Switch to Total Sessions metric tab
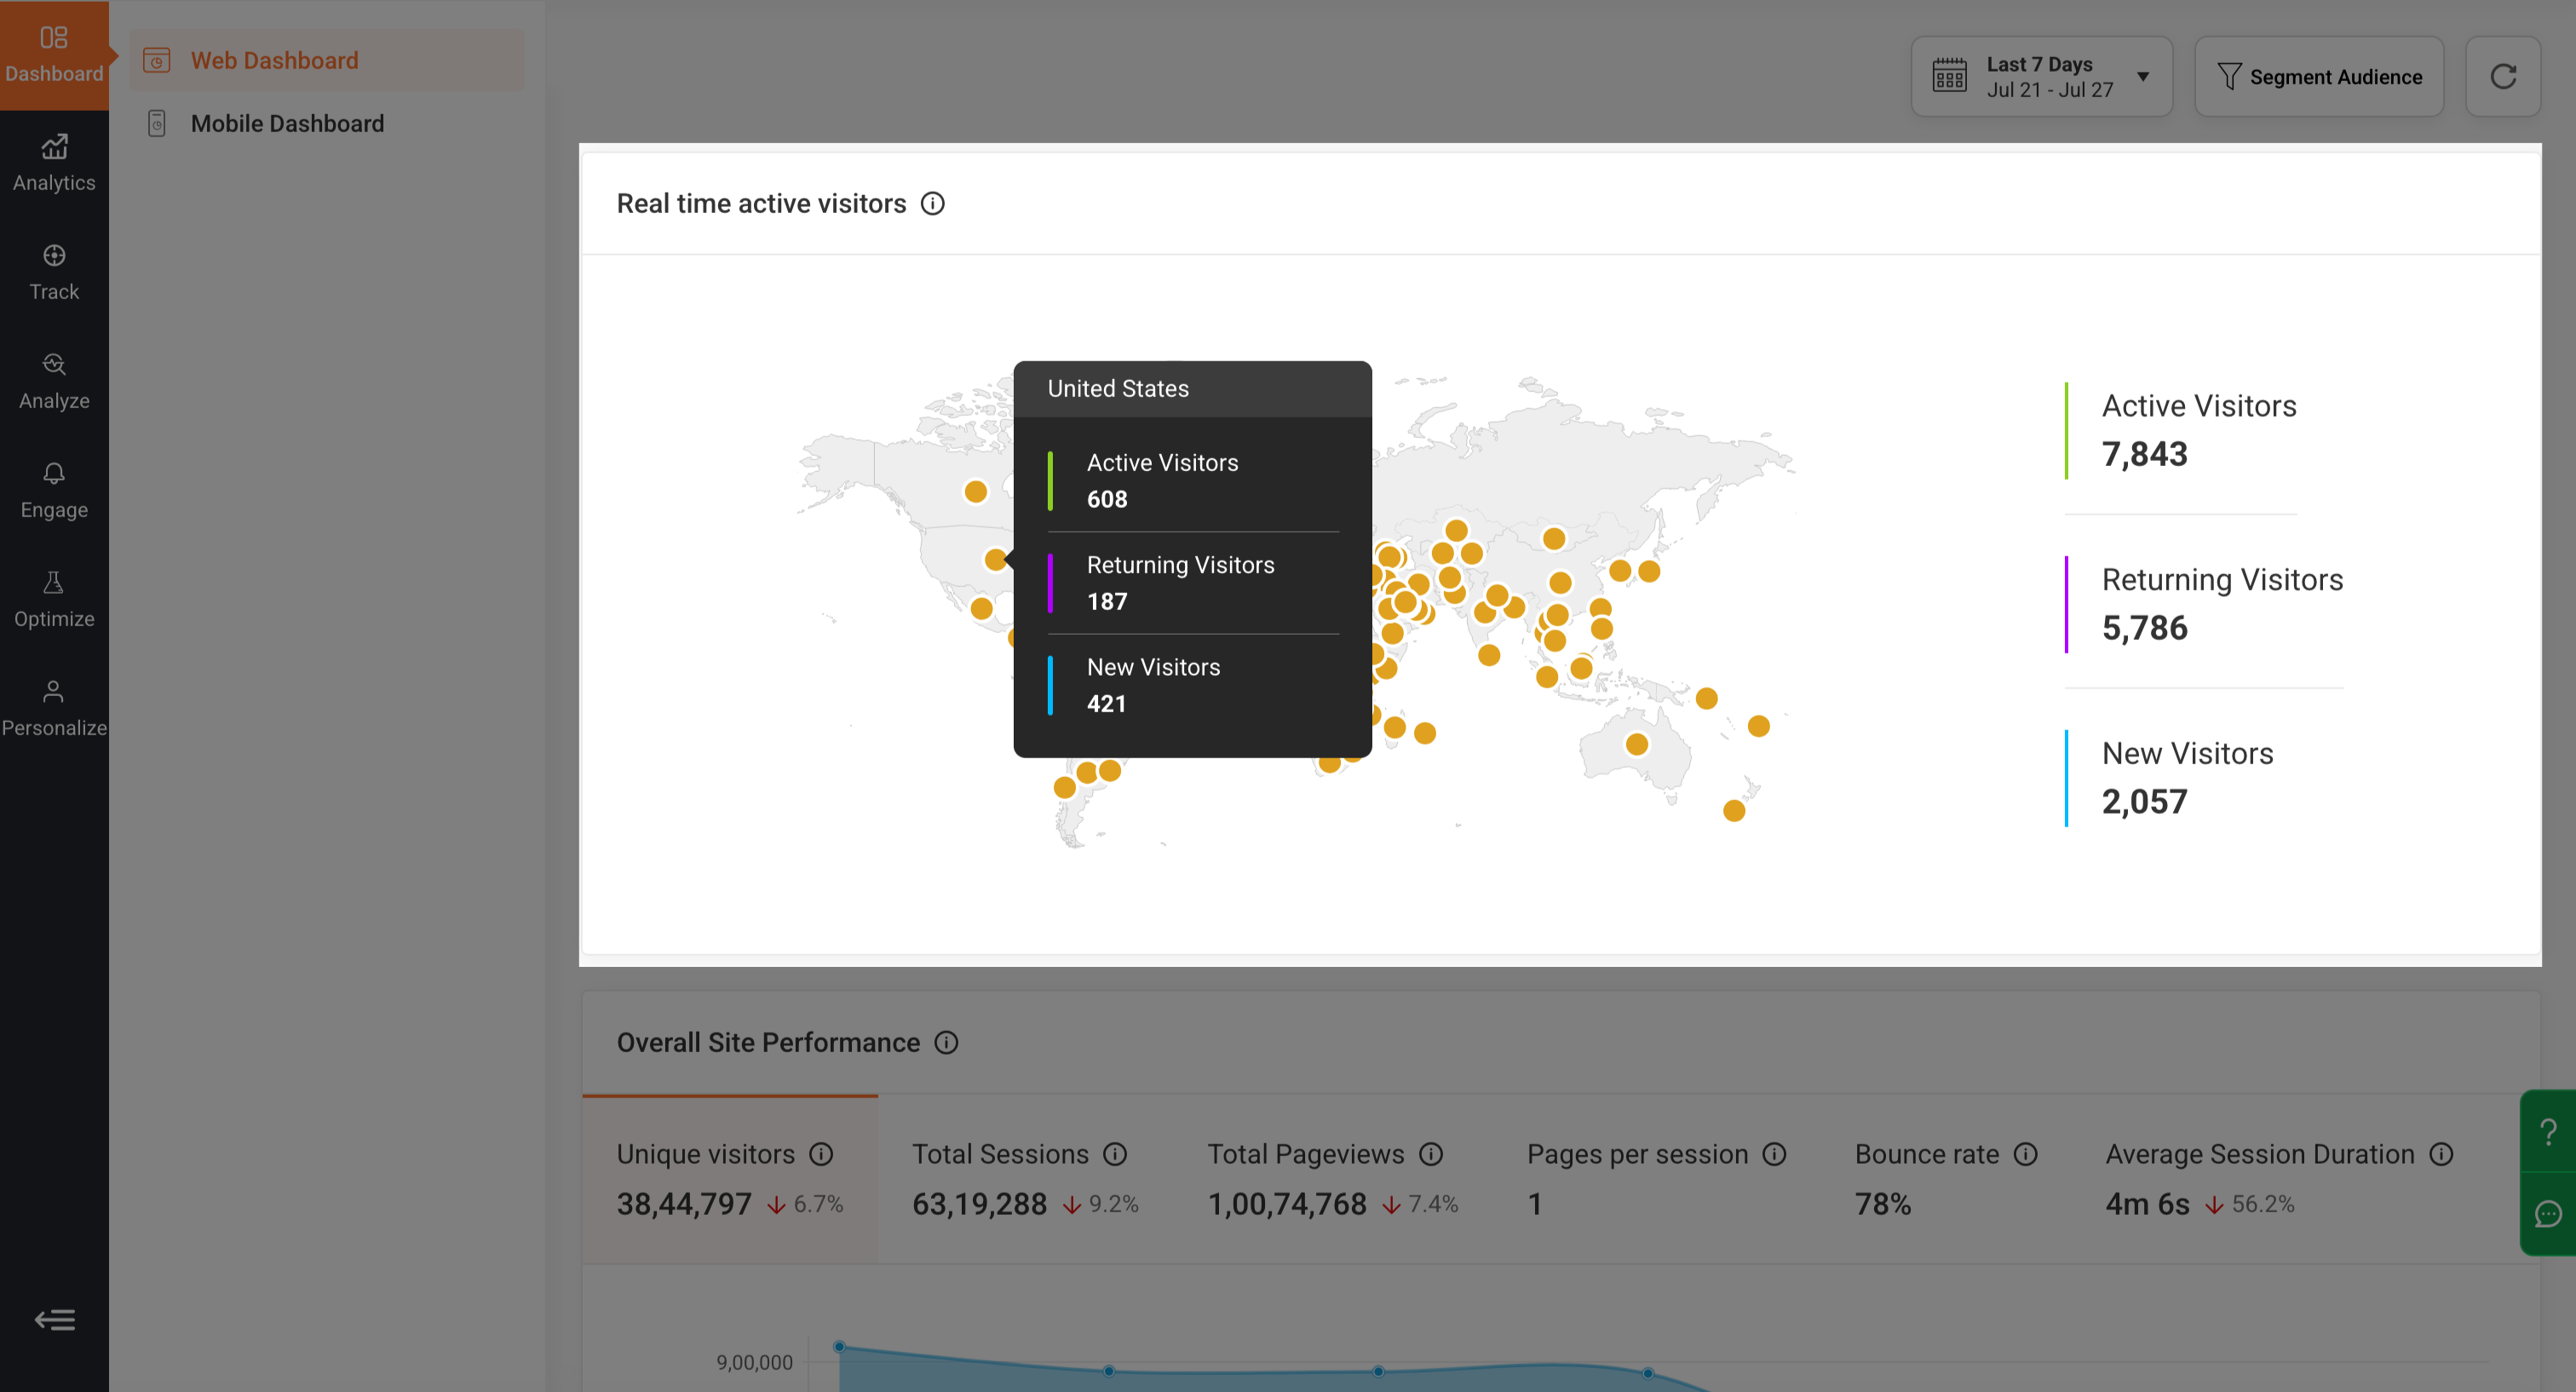2576x1392 pixels. coord(1025,1180)
